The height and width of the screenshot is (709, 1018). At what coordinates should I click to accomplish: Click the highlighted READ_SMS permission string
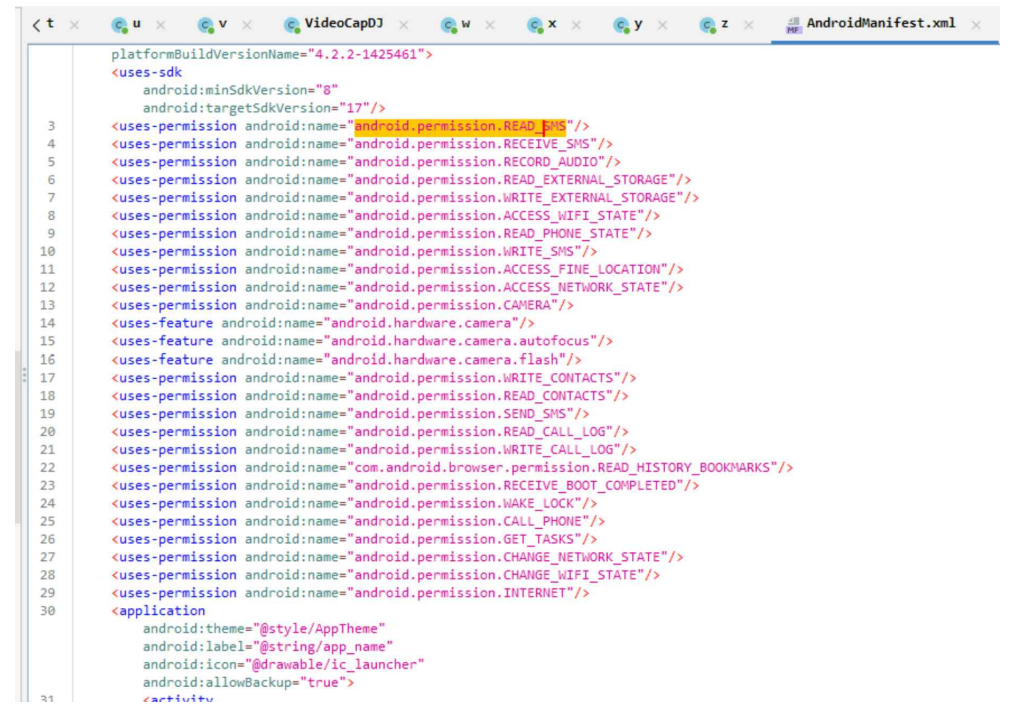tap(460, 126)
